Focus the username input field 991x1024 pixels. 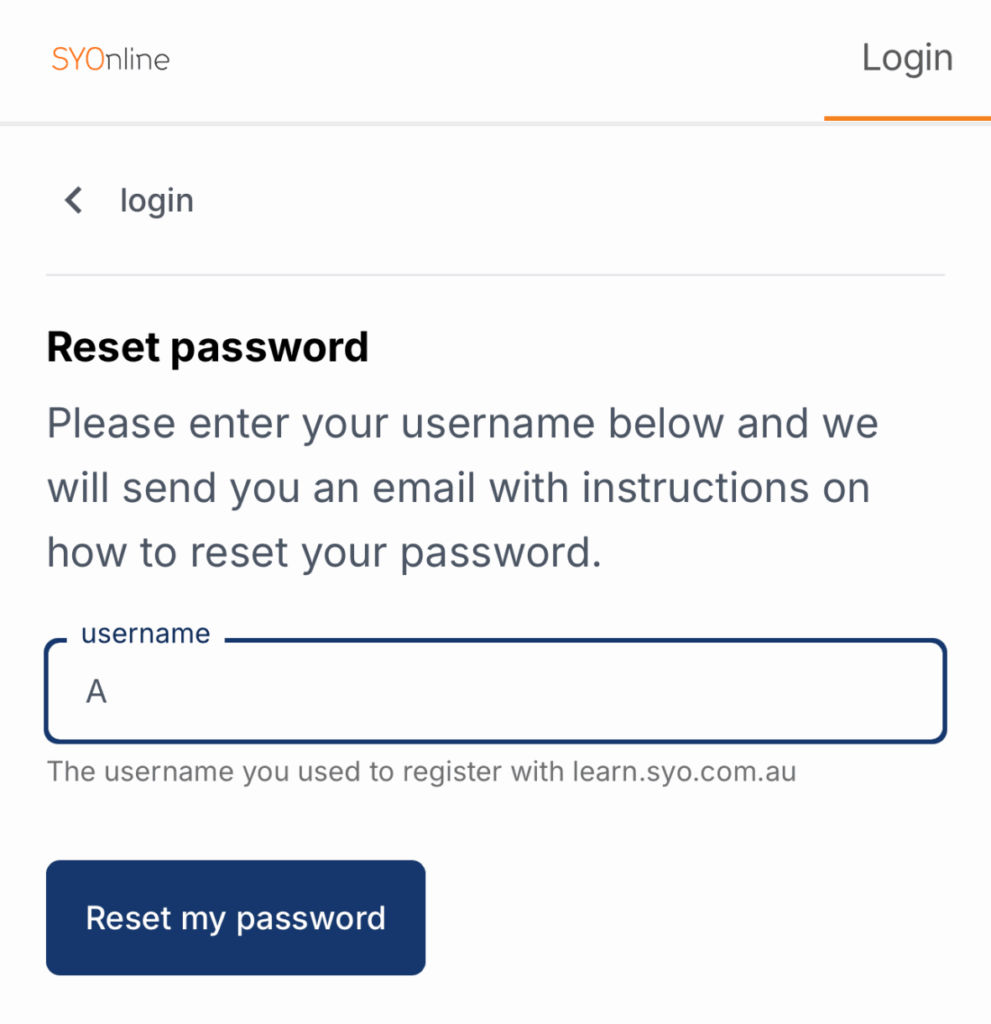coord(495,692)
